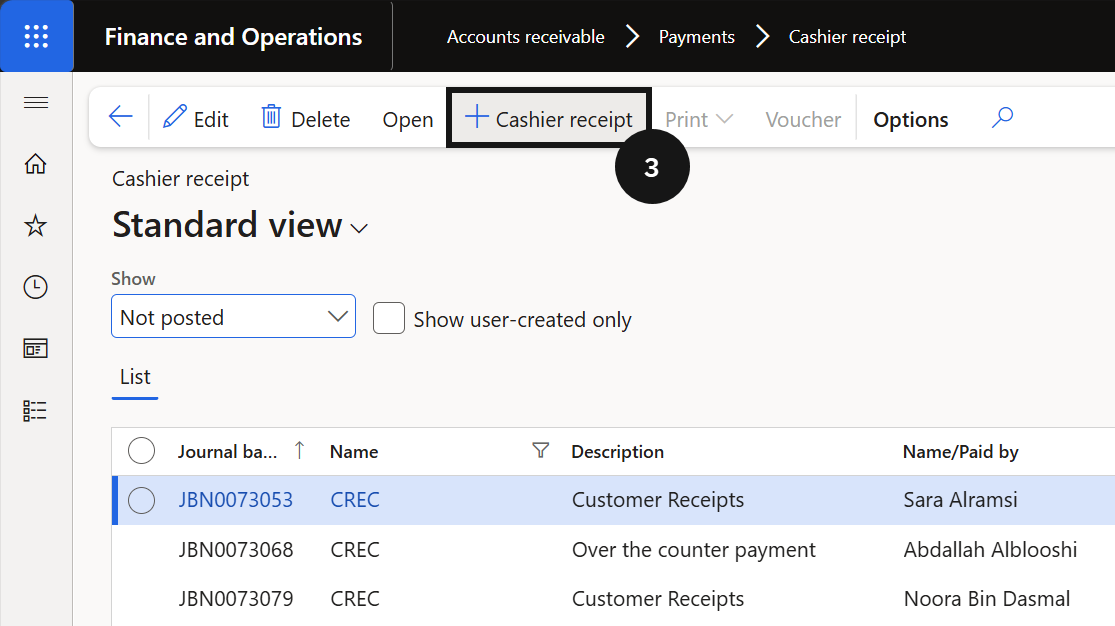Click CREC link in first row
The width and height of the screenshot is (1115, 626).
coord(355,500)
